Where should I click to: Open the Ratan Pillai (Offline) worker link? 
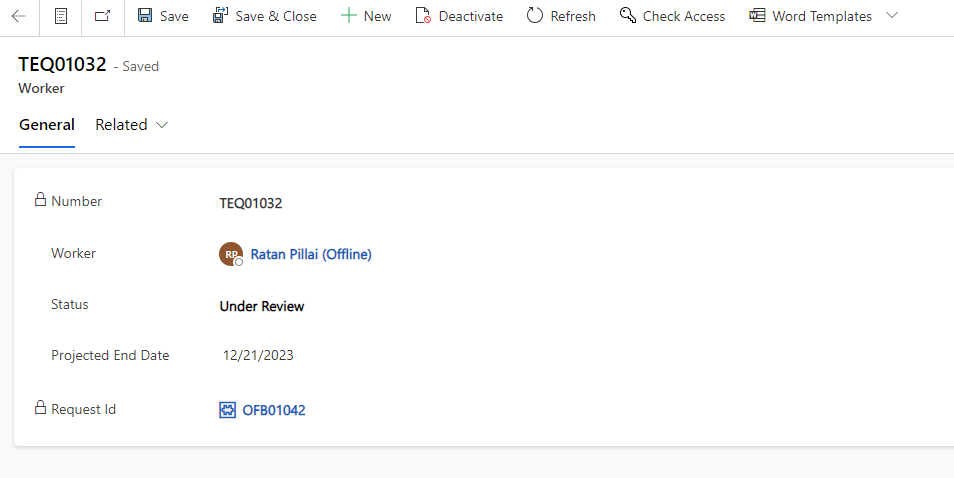click(x=311, y=254)
